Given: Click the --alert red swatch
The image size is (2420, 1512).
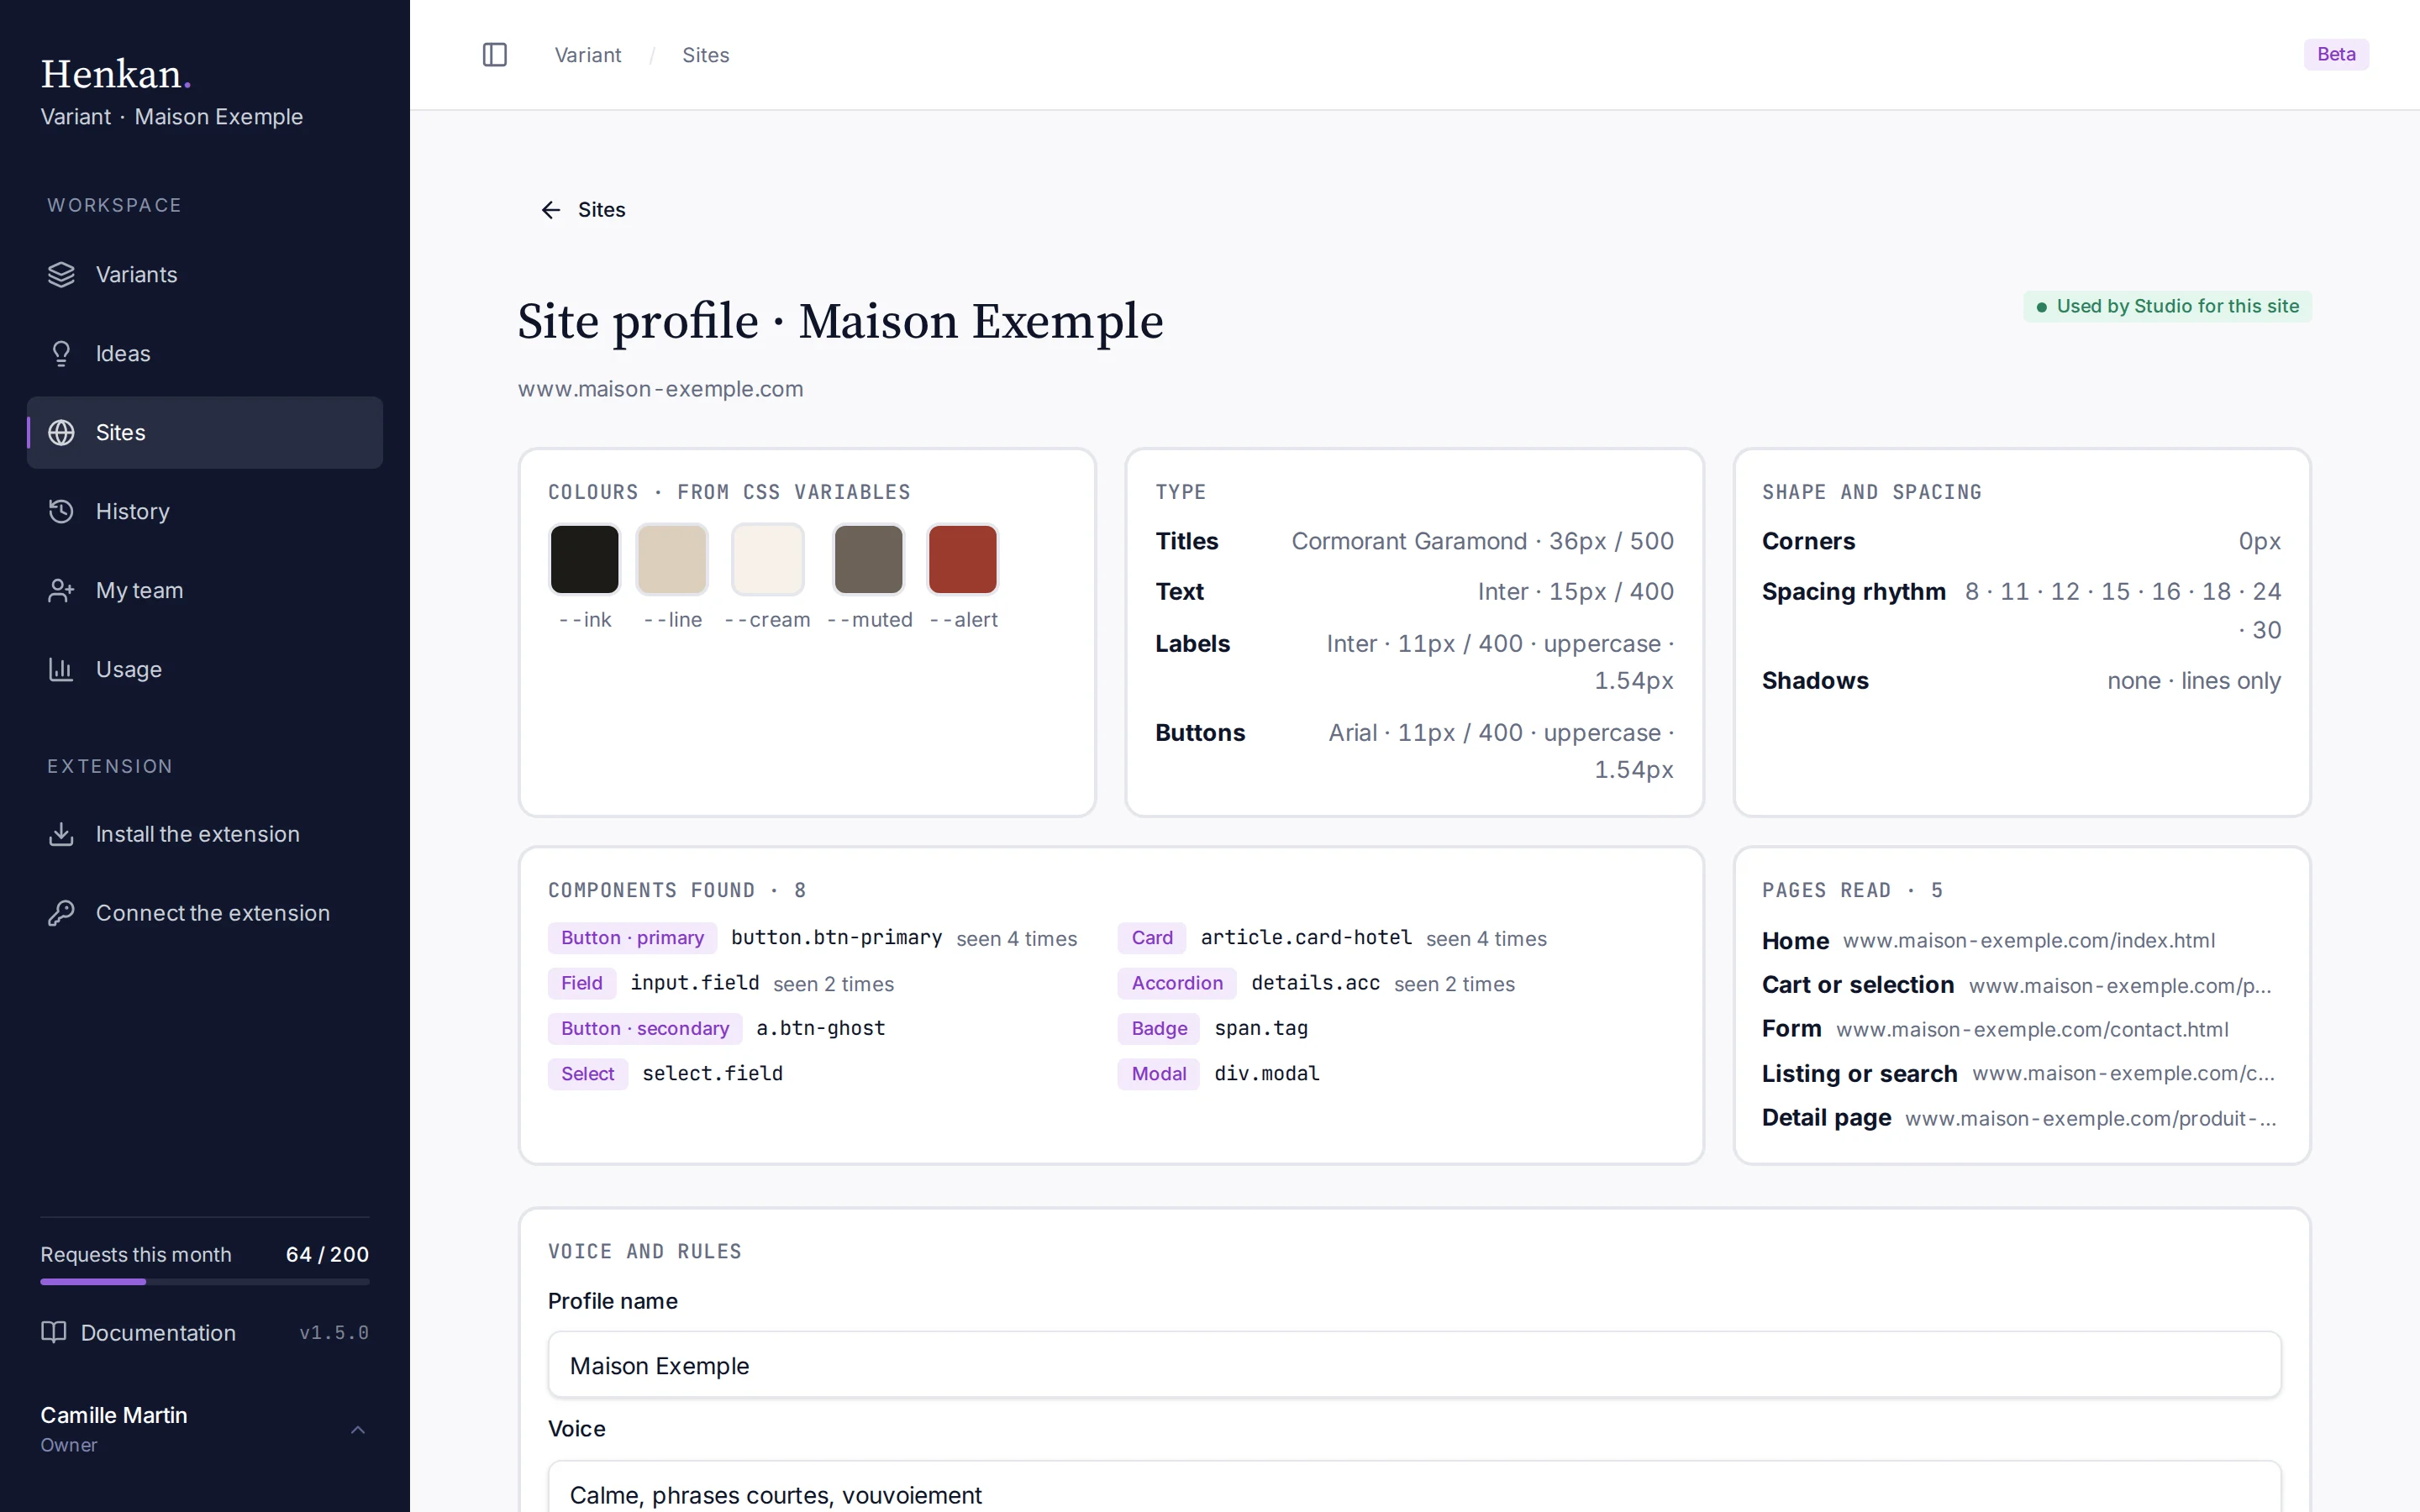Looking at the screenshot, I should 963,559.
